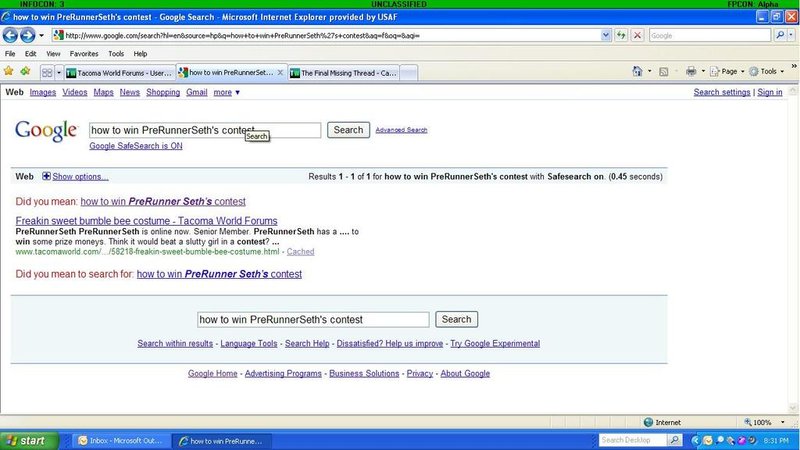Viewport: 800px width, 450px height.
Task: Switch to Tacoma World Forums tab
Action: point(120,73)
